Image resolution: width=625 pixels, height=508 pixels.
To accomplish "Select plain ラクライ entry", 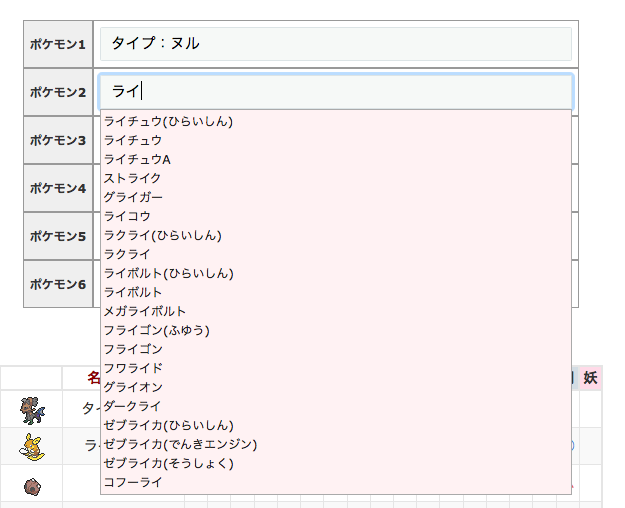I will click(336, 254).
